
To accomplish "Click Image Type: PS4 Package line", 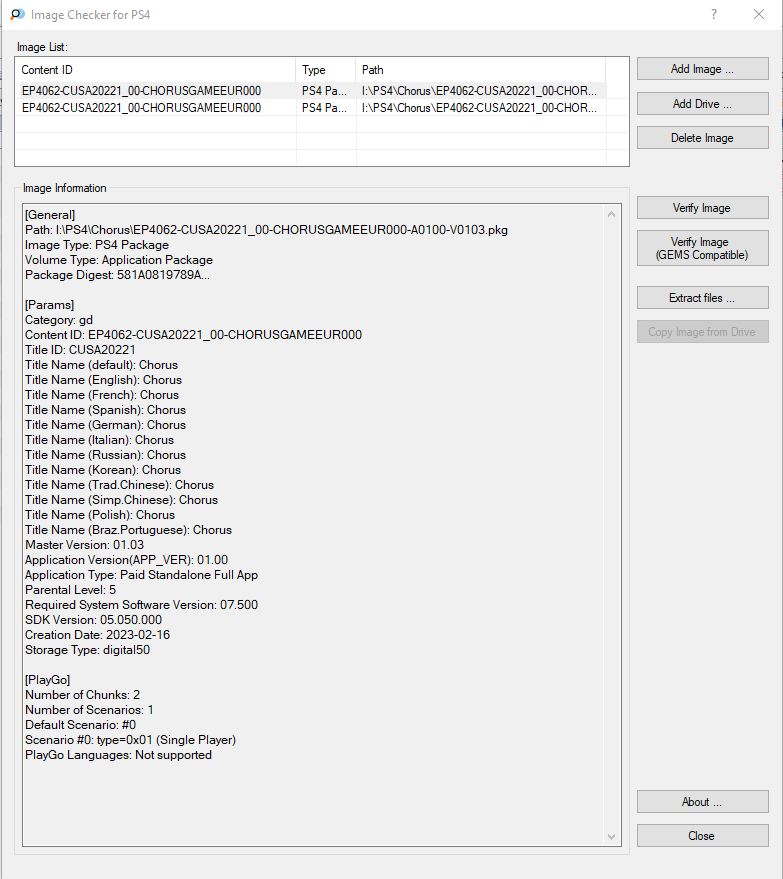I will pos(97,245).
